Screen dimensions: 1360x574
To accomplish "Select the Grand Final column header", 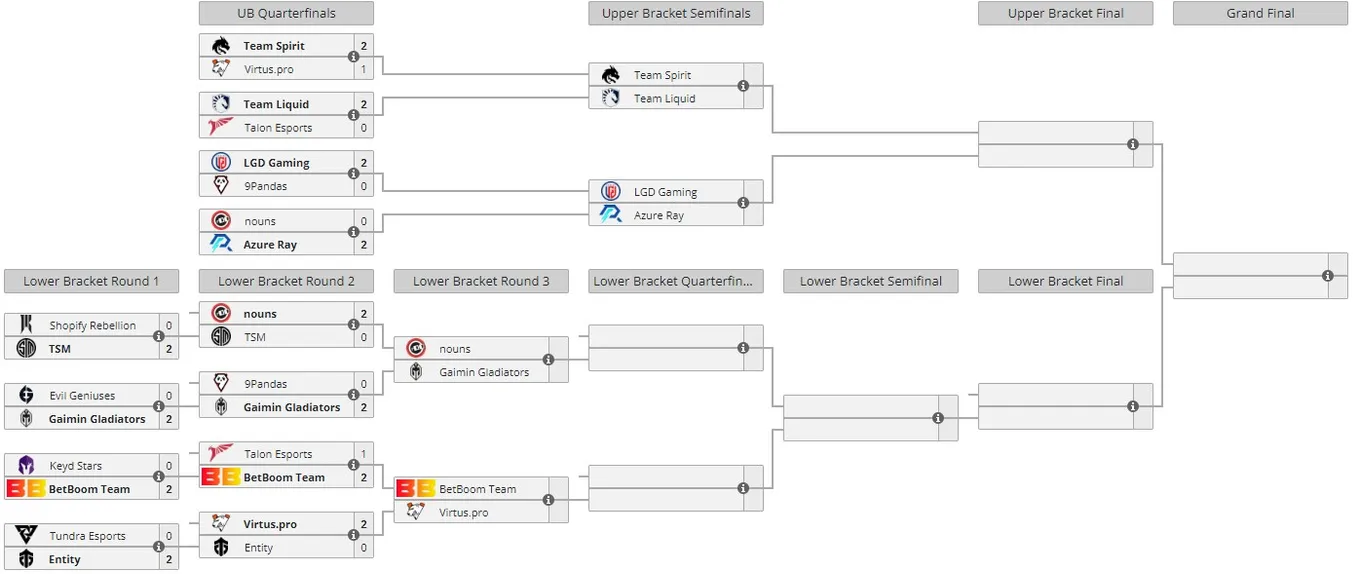I will click(x=1260, y=13).
